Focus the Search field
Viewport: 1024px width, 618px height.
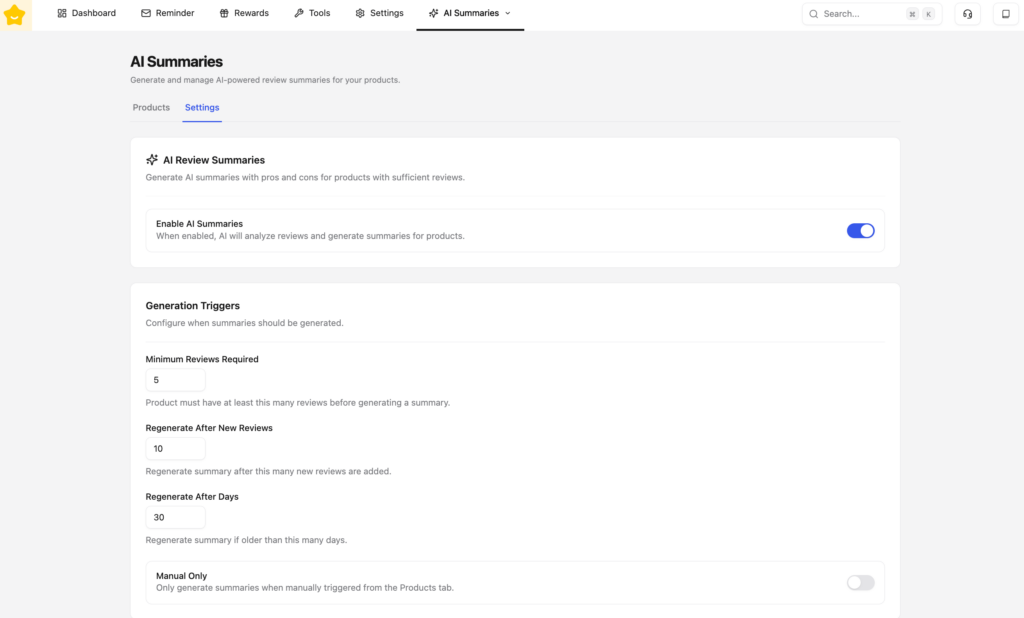872,14
